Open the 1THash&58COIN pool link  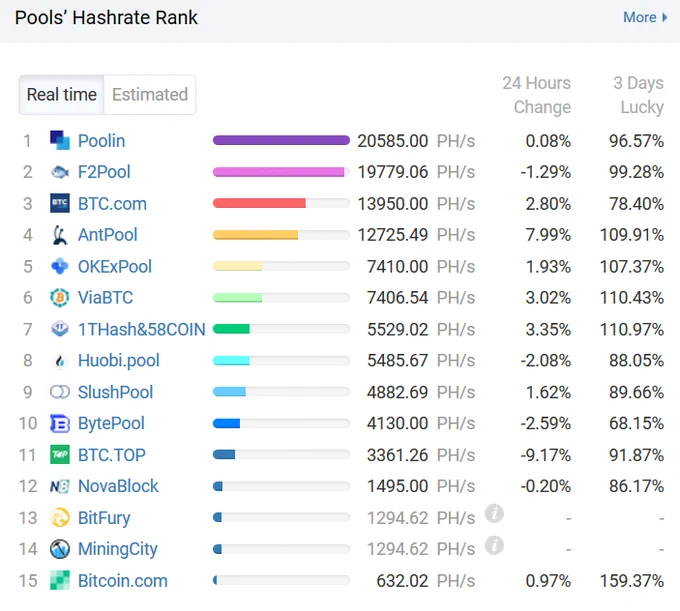(141, 329)
